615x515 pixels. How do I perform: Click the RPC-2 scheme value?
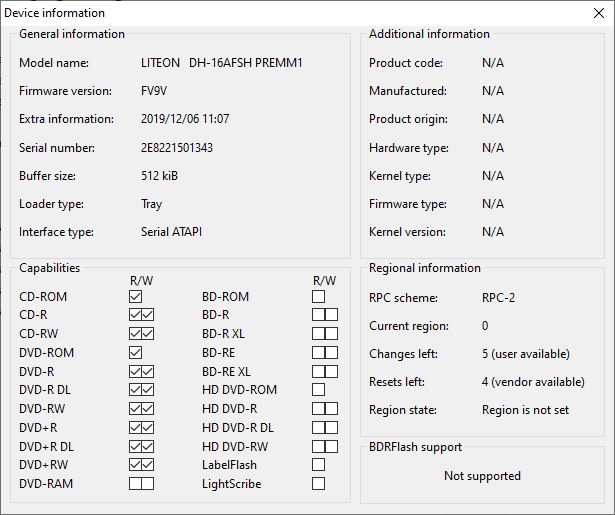pos(499,298)
